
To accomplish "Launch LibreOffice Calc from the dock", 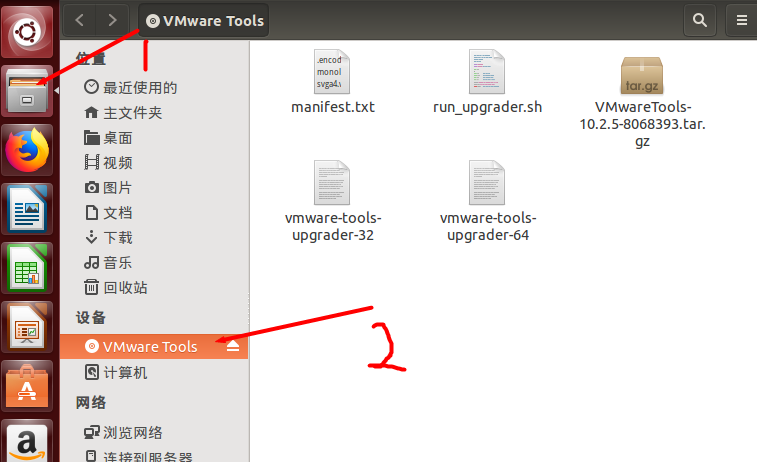I will (27, 268).
